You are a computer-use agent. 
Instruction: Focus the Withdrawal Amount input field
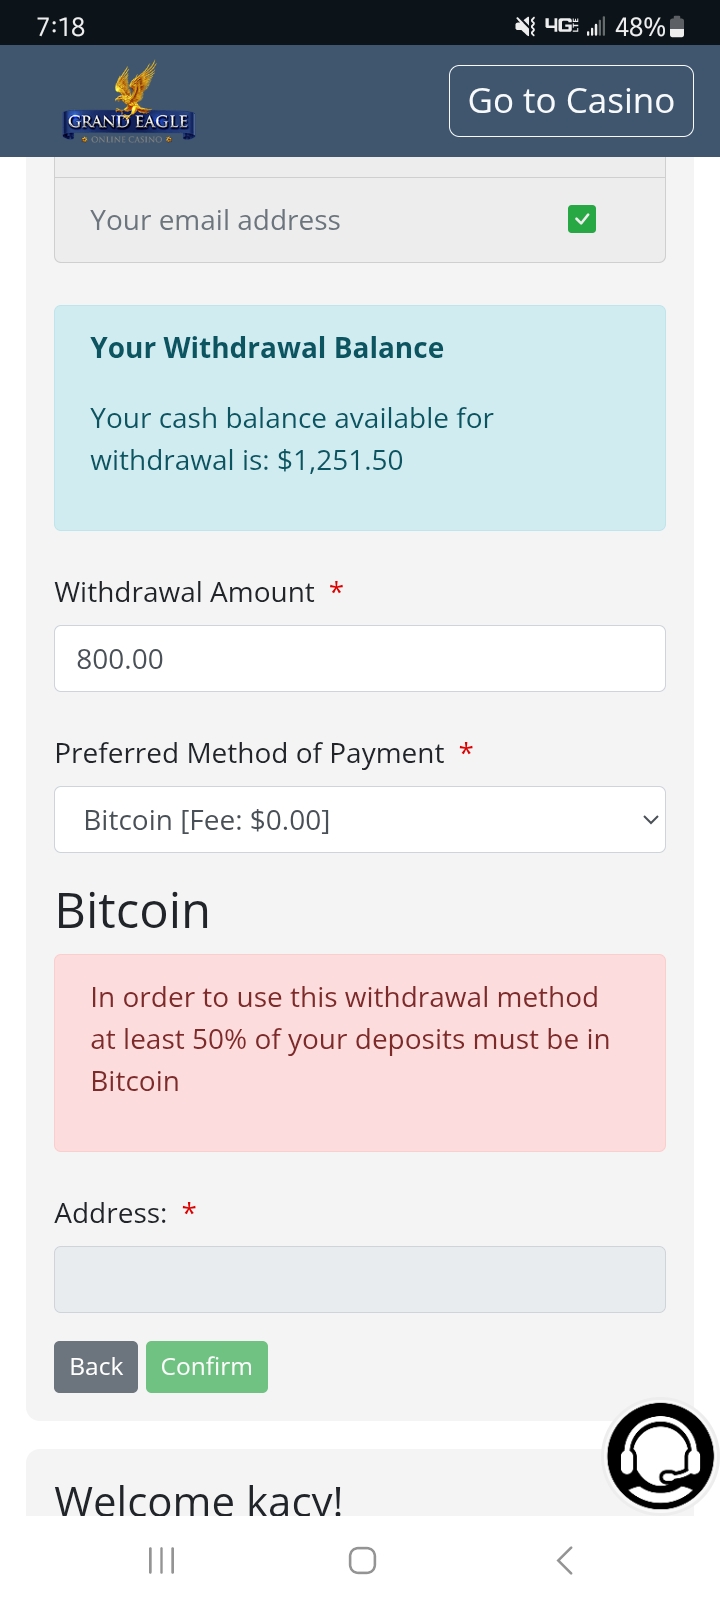tap(360, 659)
